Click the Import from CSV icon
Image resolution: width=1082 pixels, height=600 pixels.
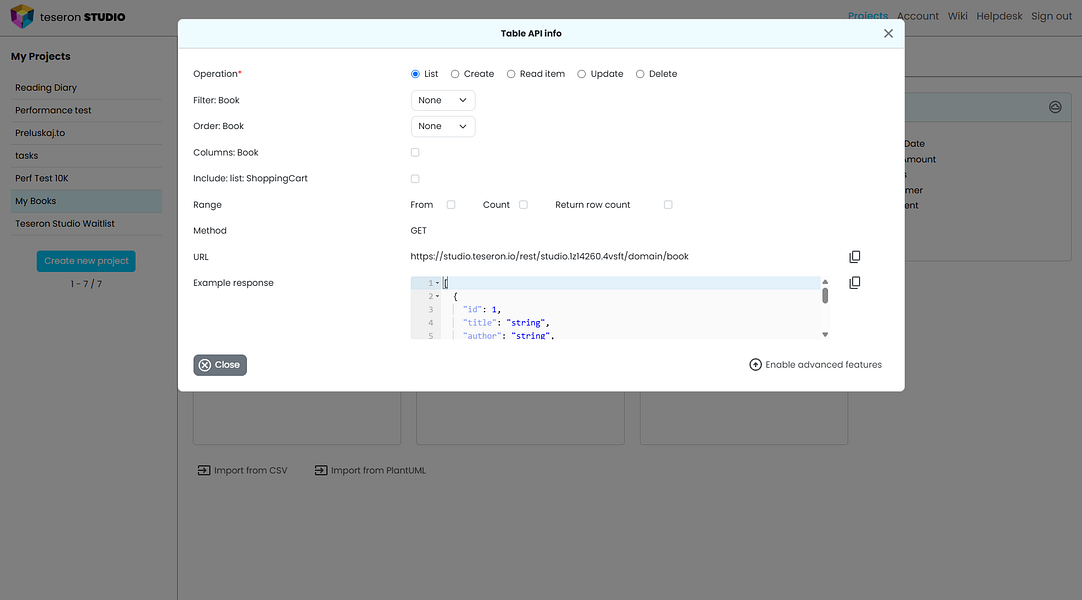point(204,470)
